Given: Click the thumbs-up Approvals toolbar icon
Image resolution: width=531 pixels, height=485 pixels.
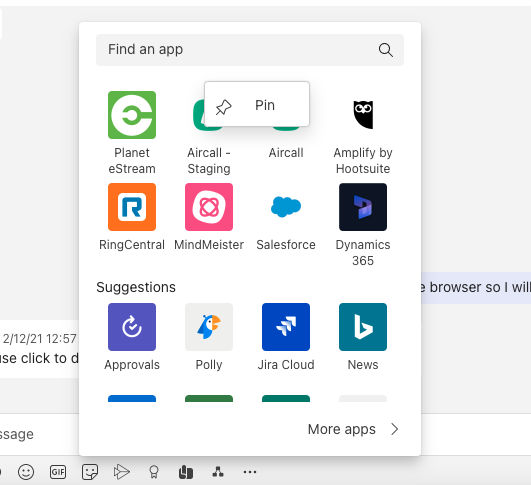Looking at the screenshot, I should click(186, 471).
